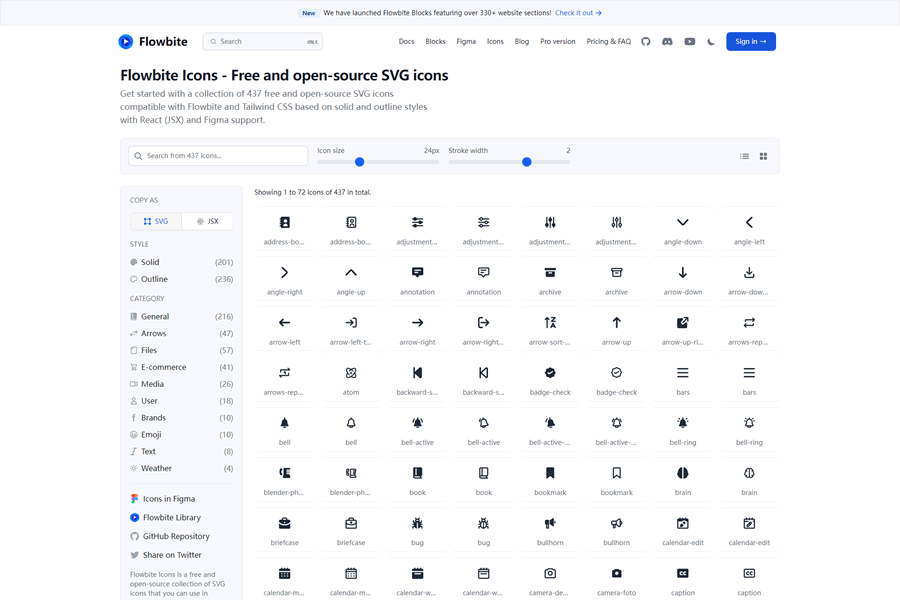Go to Pricing & FAQ page
This screenshot has height=600, width=900.
tap(608, 42)
